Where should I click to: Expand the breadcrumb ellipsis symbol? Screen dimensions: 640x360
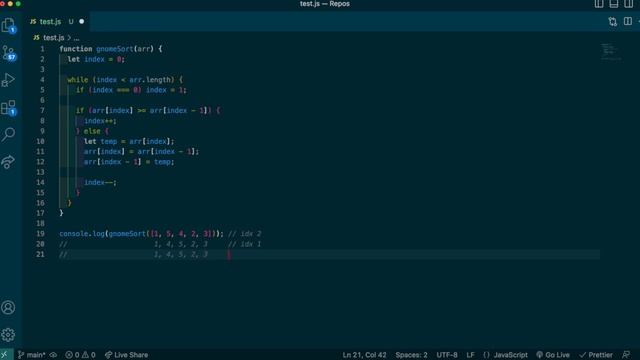click(76, 38)
